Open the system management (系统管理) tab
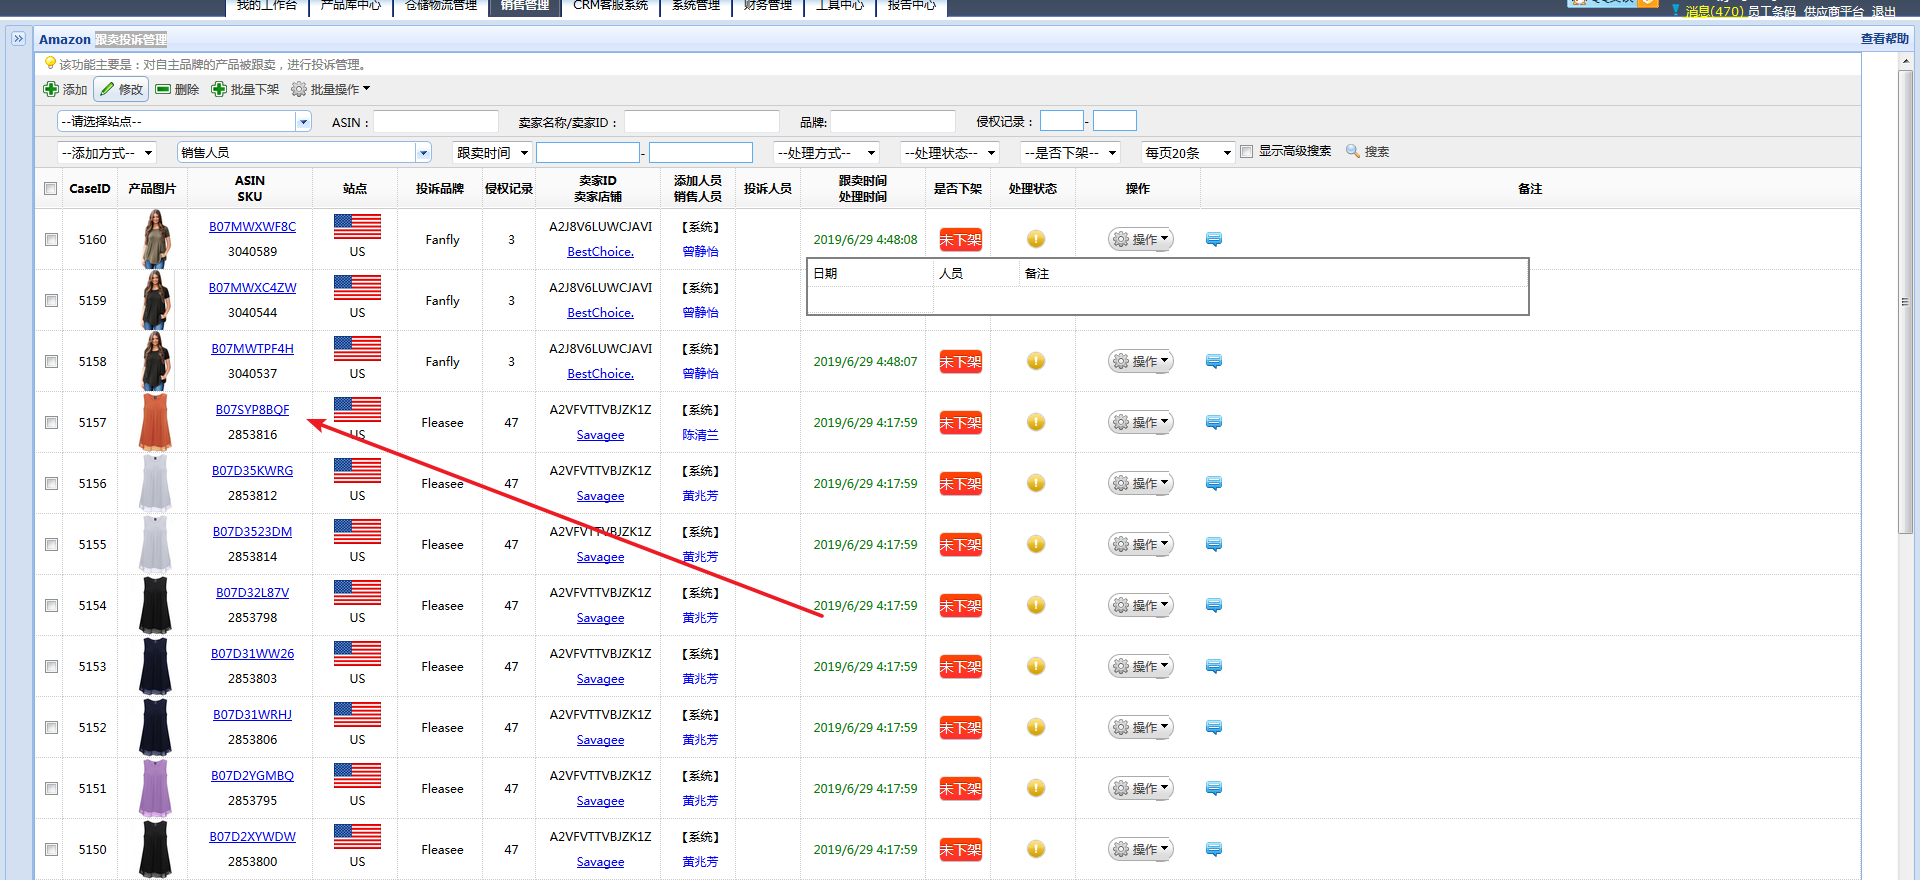 (x=696, y=6)
